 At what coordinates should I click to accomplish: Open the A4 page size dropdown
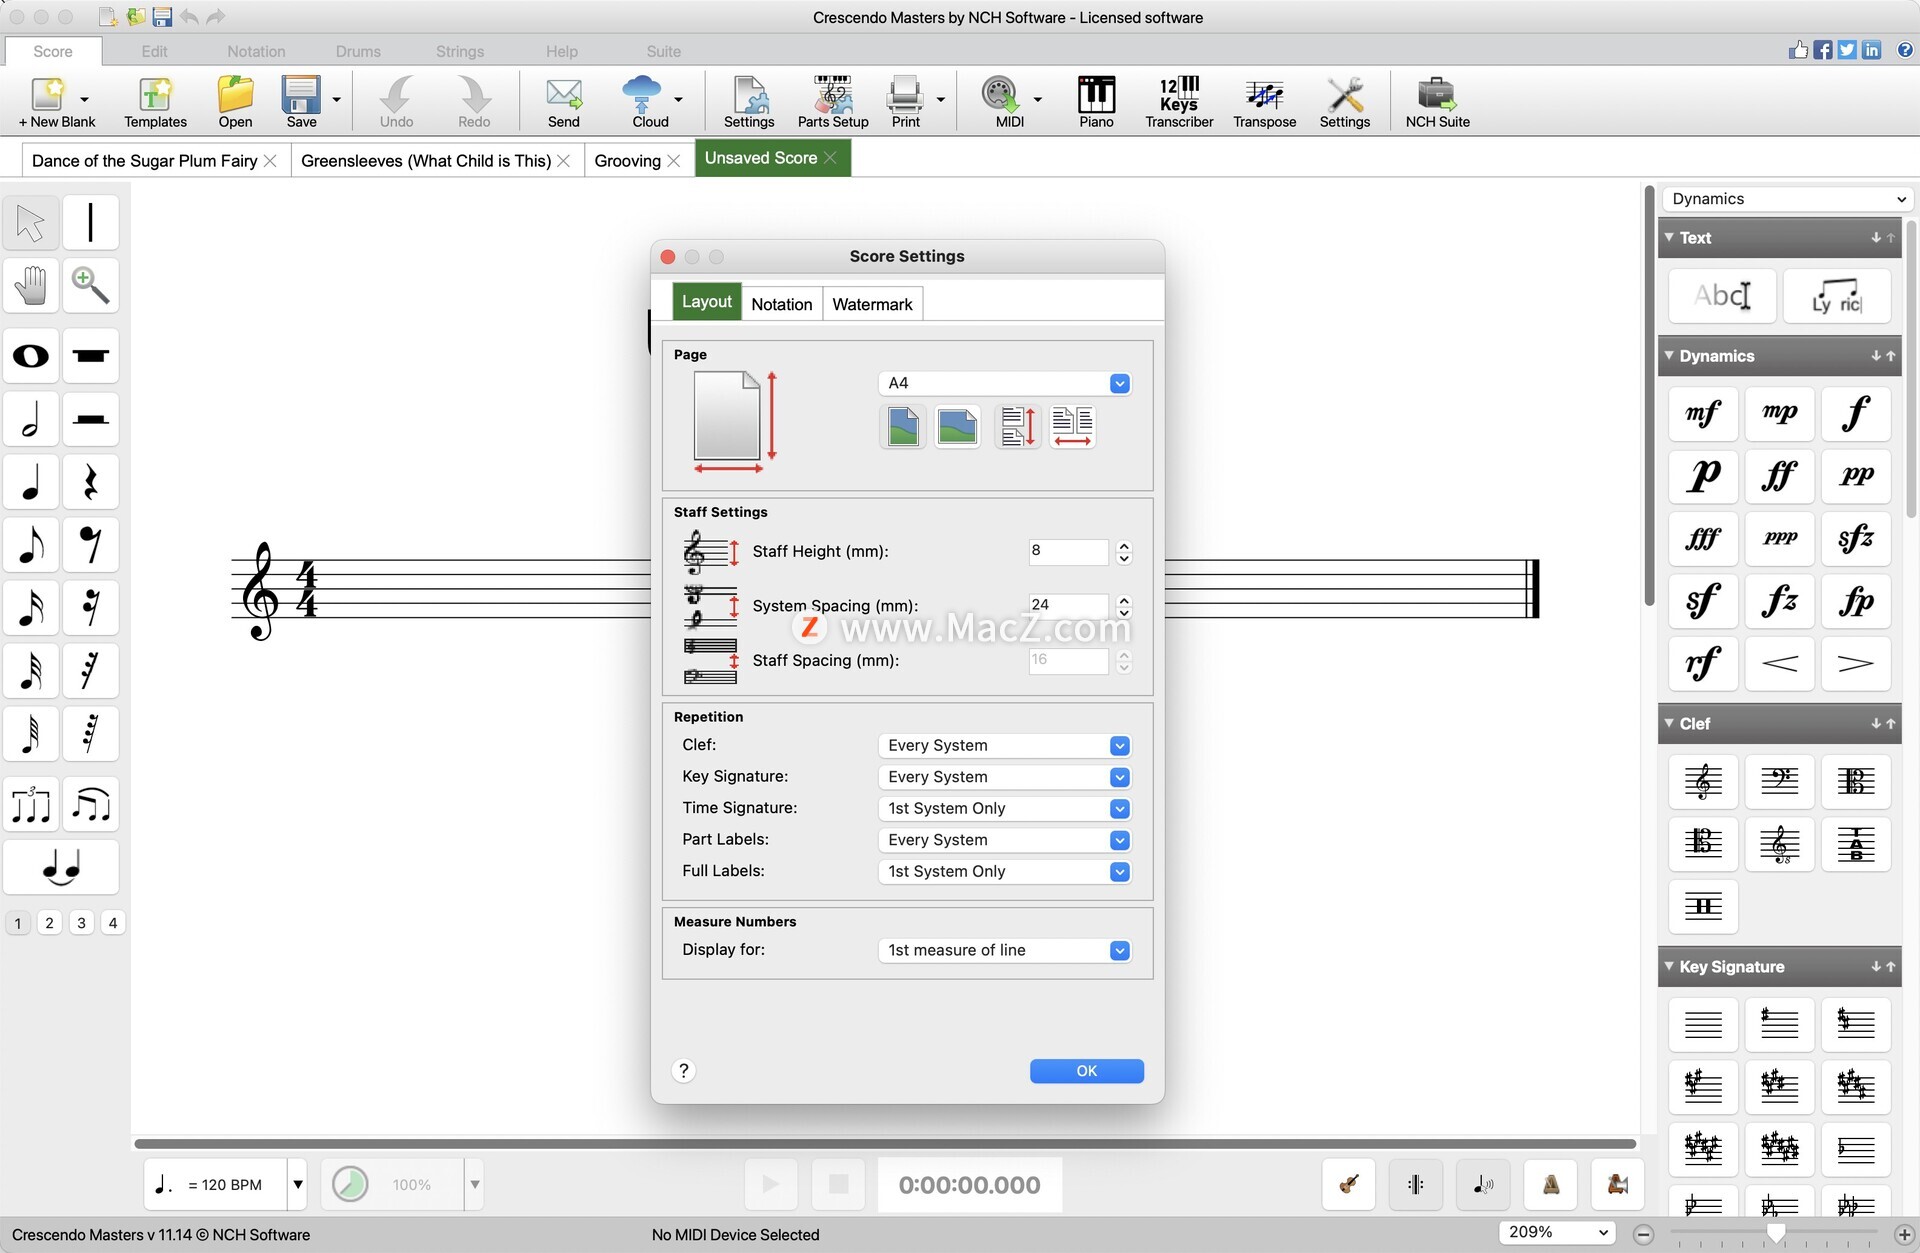pos(1005,383)
